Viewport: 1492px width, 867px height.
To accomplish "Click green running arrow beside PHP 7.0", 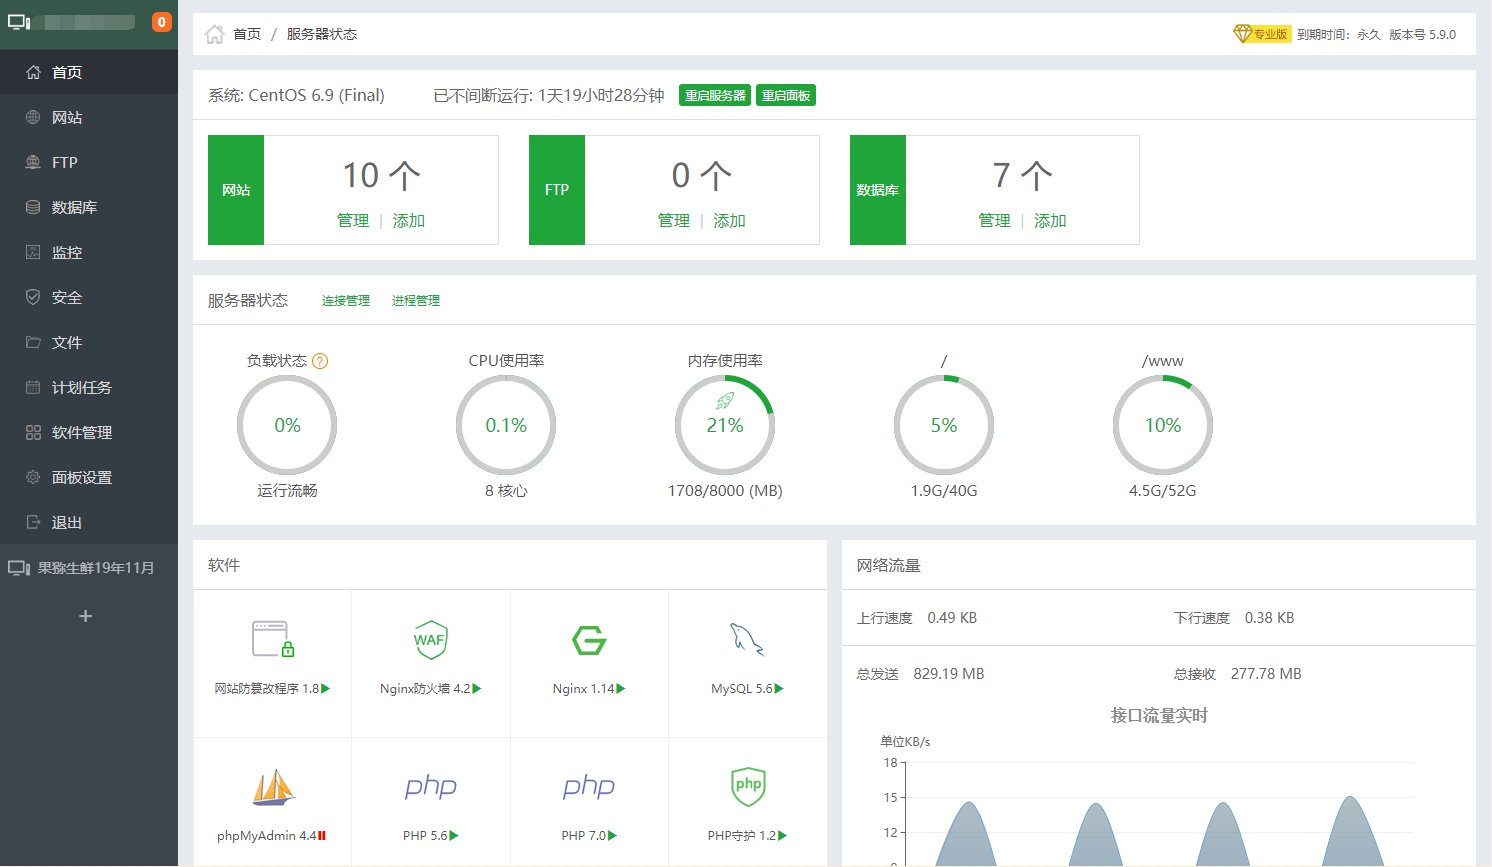I will coord(612,836).
